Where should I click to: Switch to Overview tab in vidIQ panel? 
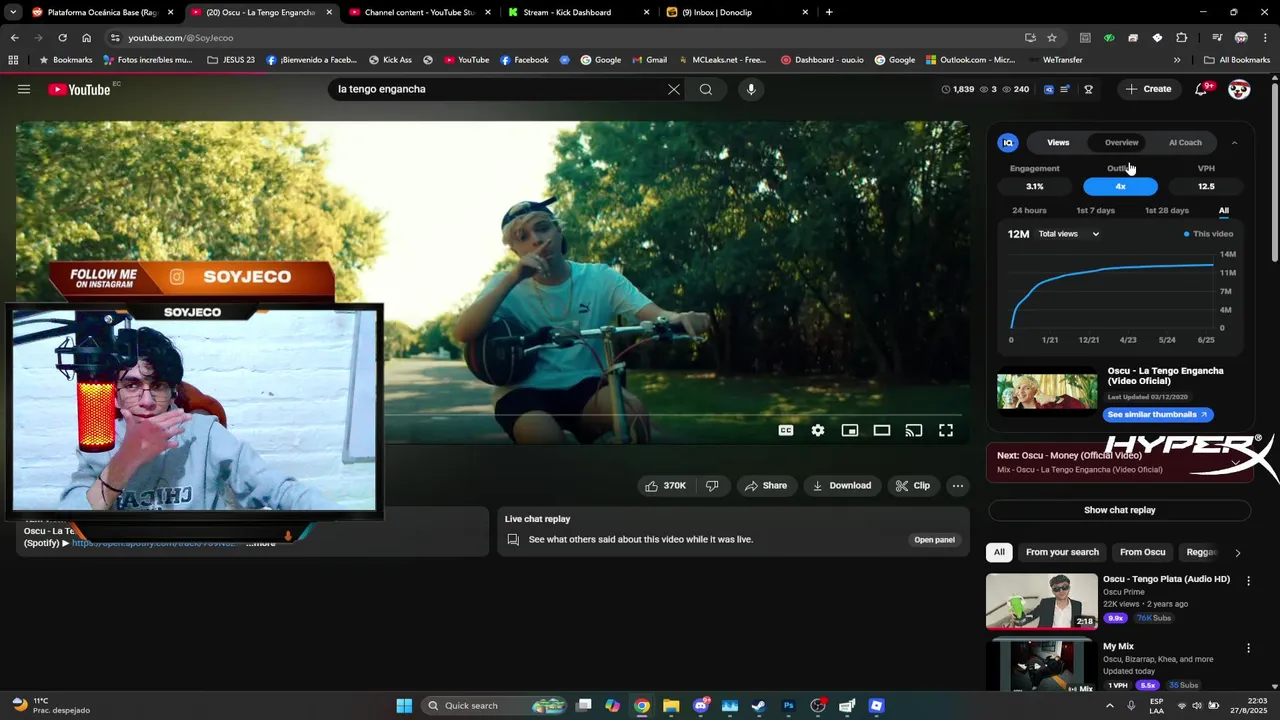tap(1121, 142)
